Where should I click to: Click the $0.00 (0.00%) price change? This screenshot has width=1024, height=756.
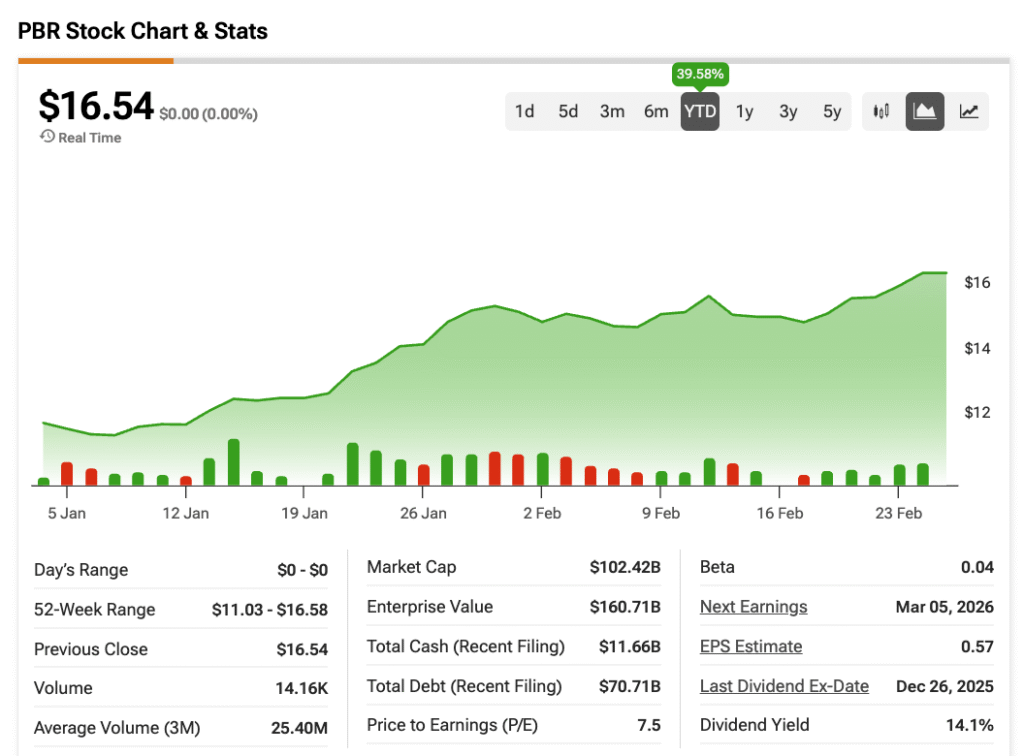208,114
